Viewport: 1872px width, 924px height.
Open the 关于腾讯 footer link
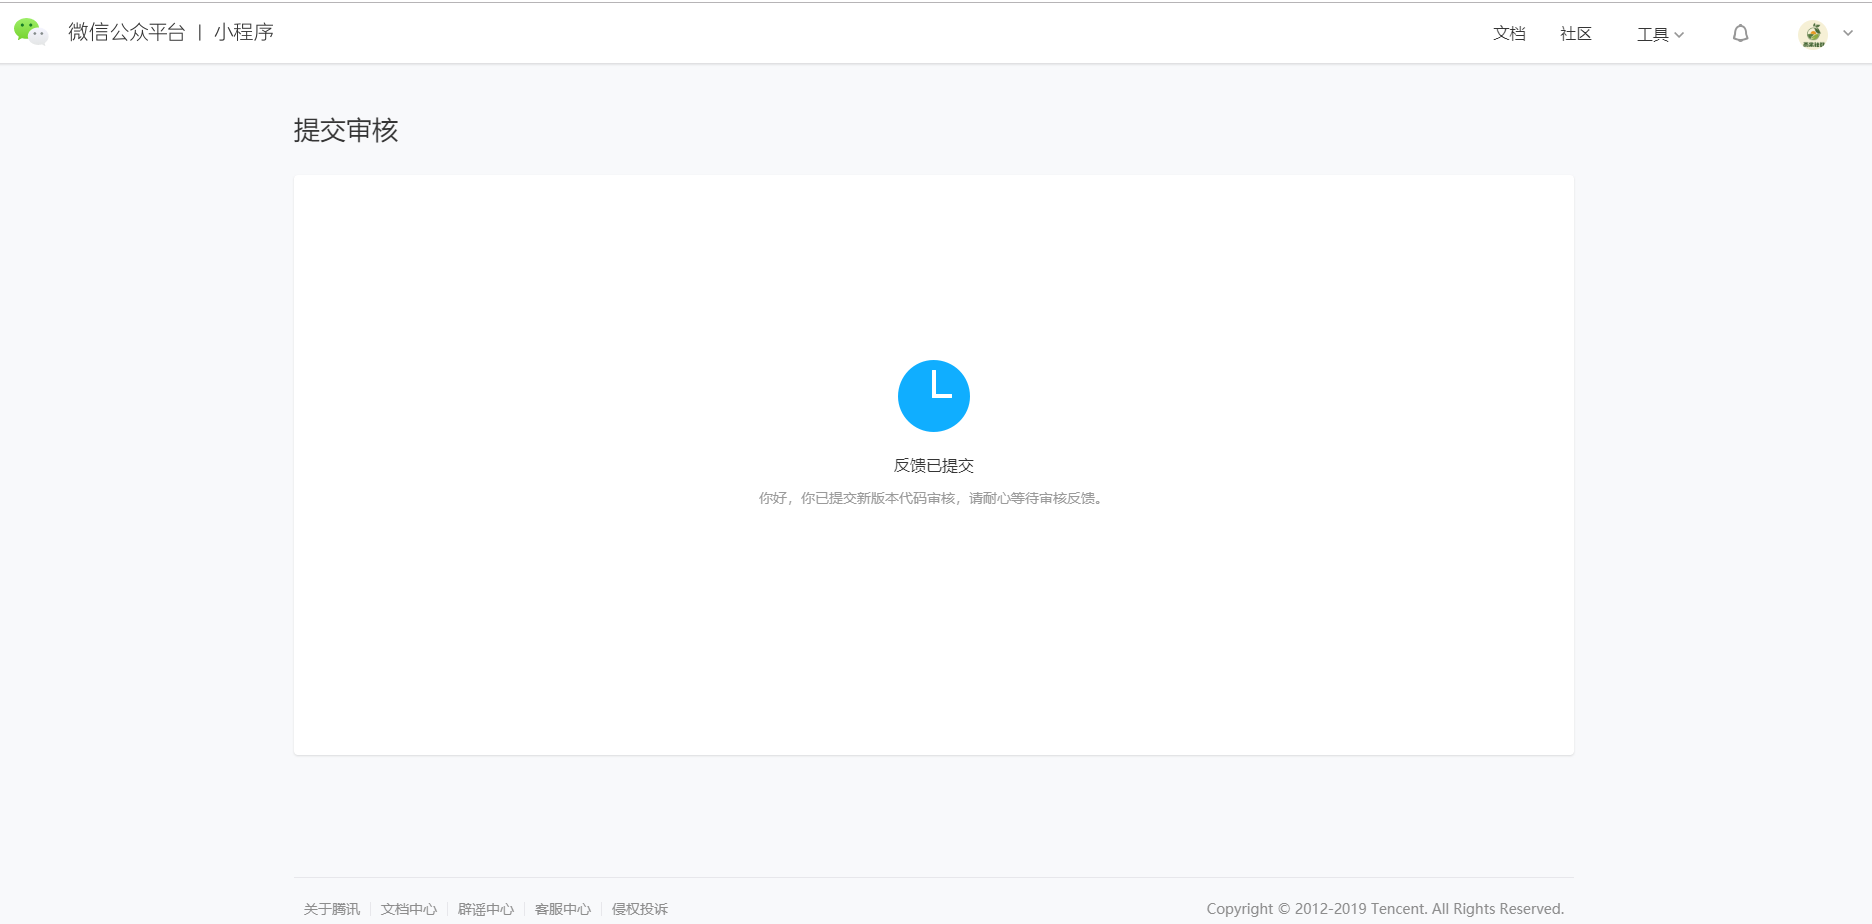pyautogui.click(x=332, y=909)
